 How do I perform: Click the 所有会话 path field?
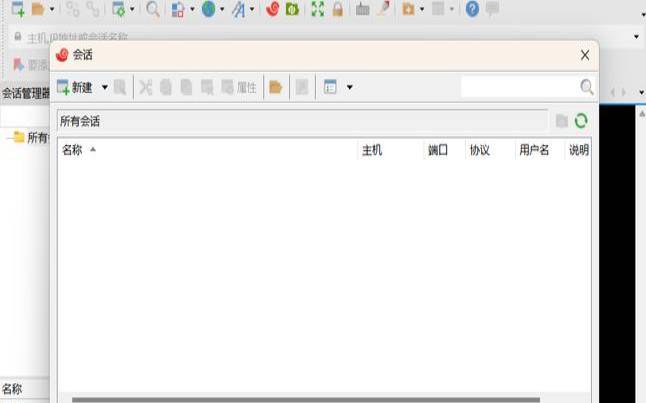303,121
